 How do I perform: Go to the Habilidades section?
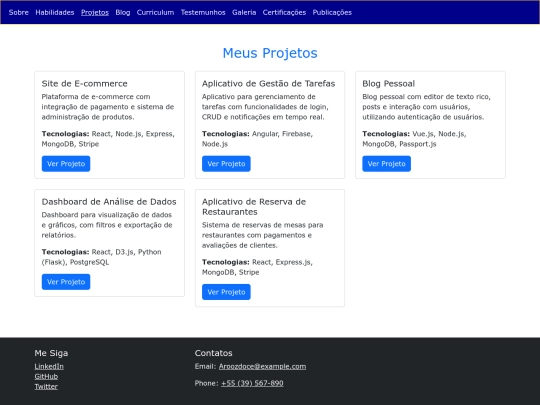point(55,12)
